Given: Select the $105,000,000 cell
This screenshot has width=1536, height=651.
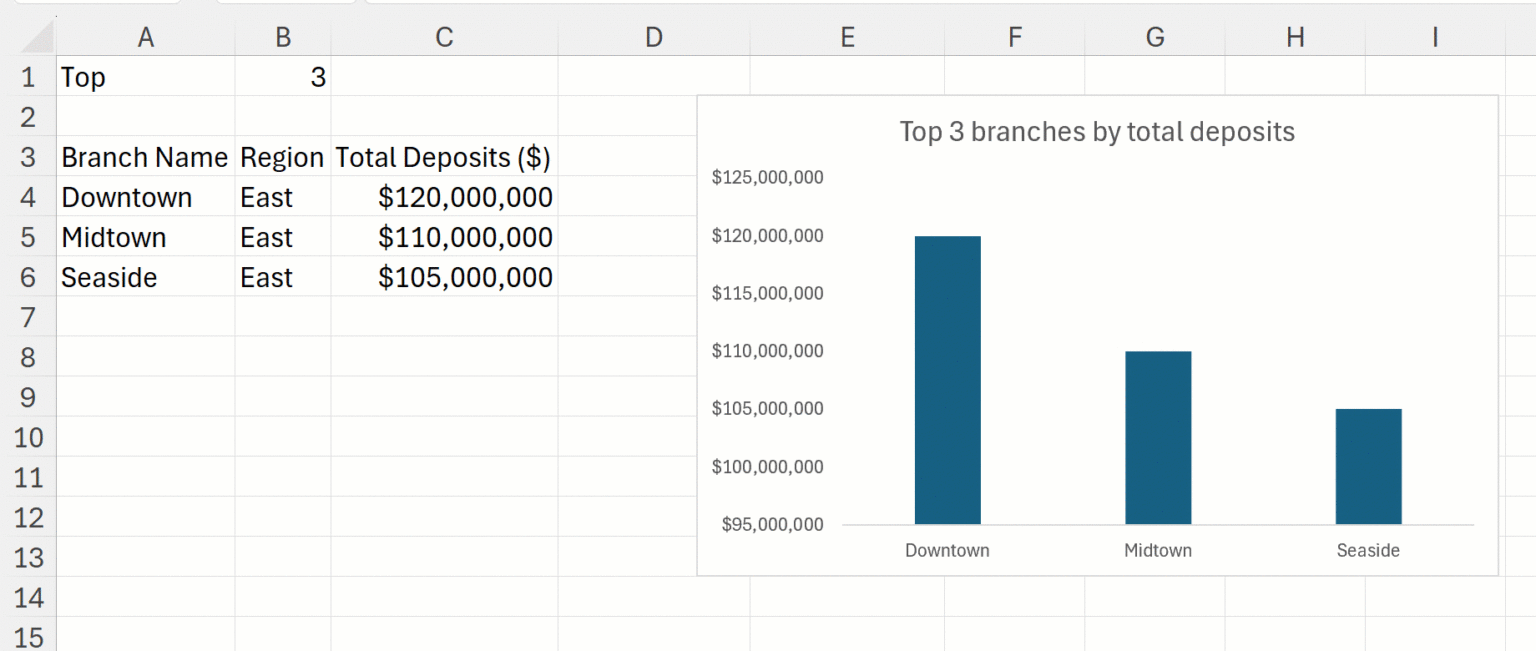Looking at the screenshot, I should tap(444, 277).
